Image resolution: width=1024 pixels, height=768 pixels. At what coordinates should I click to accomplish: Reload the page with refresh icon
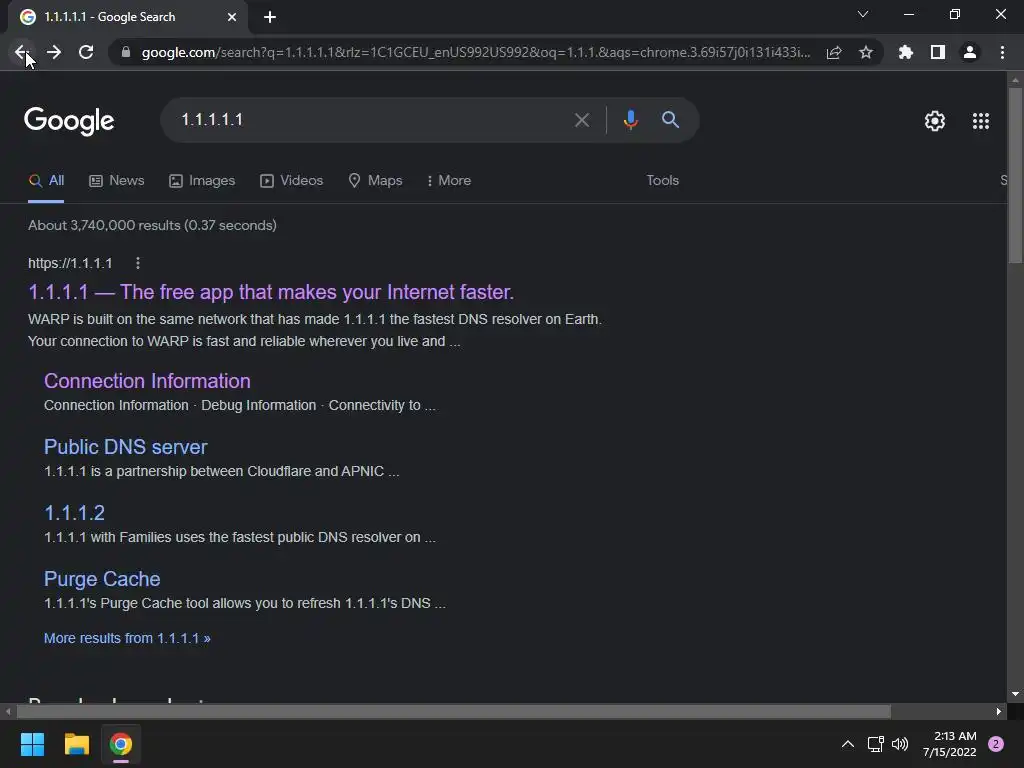[x=86, y=52]
